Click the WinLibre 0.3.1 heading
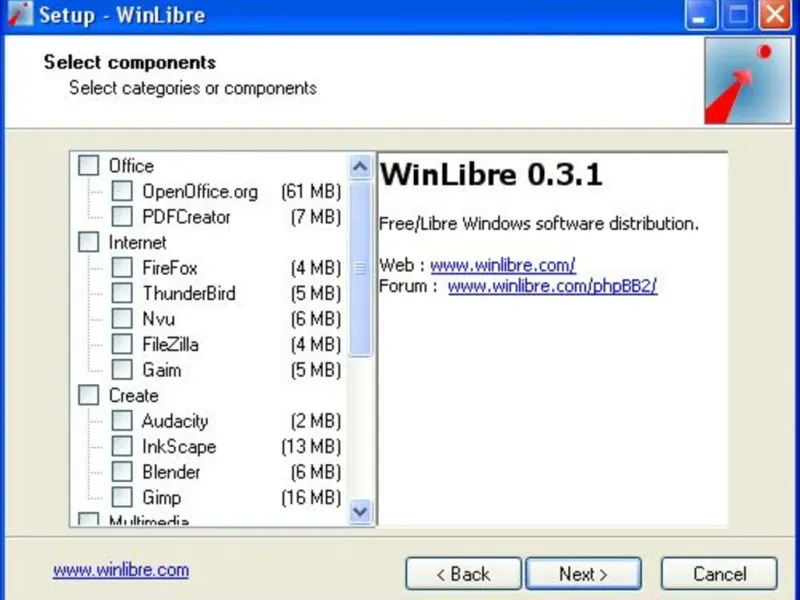This screenshot has width=800, height=600. 491,175
